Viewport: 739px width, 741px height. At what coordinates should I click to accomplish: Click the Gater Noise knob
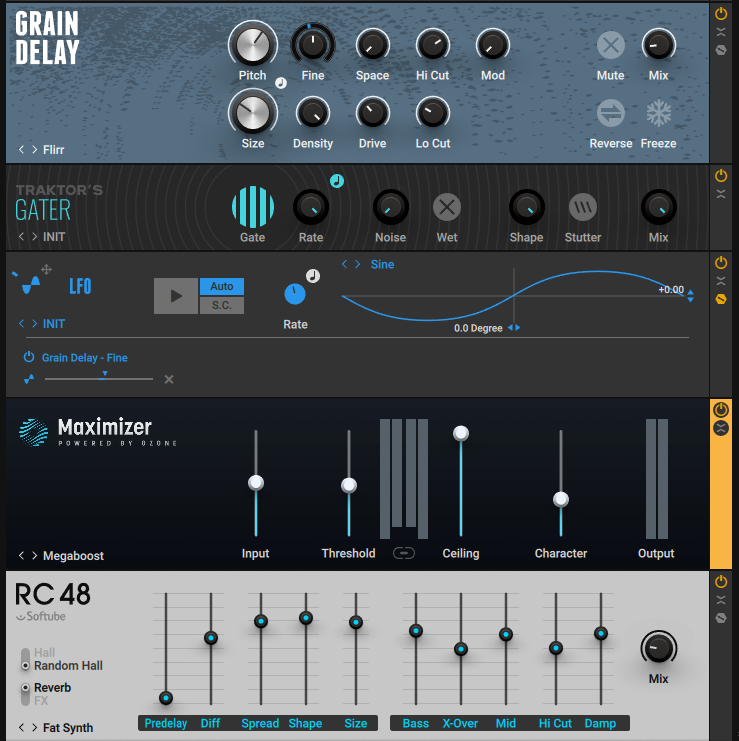[391, 207]
